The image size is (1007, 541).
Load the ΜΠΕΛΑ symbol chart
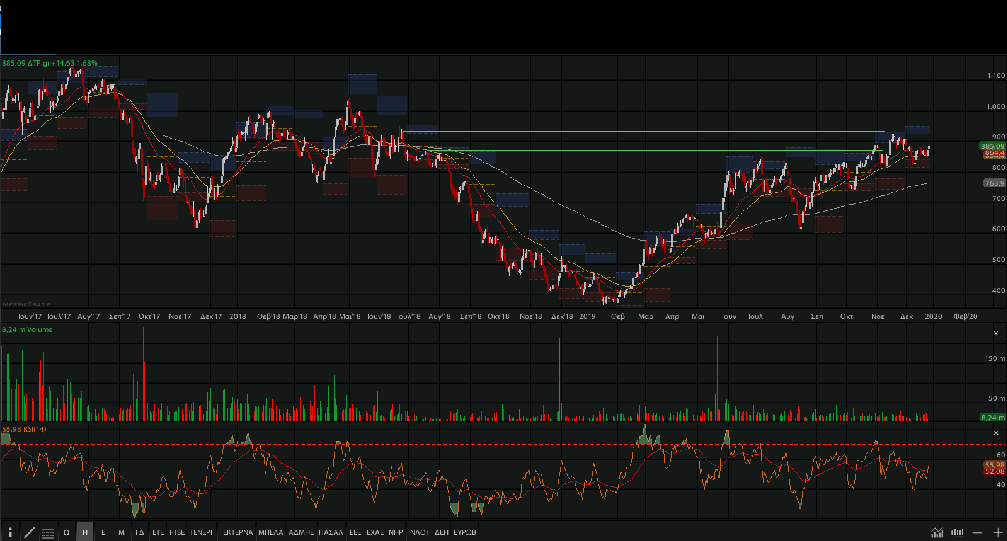pos(269,532)
